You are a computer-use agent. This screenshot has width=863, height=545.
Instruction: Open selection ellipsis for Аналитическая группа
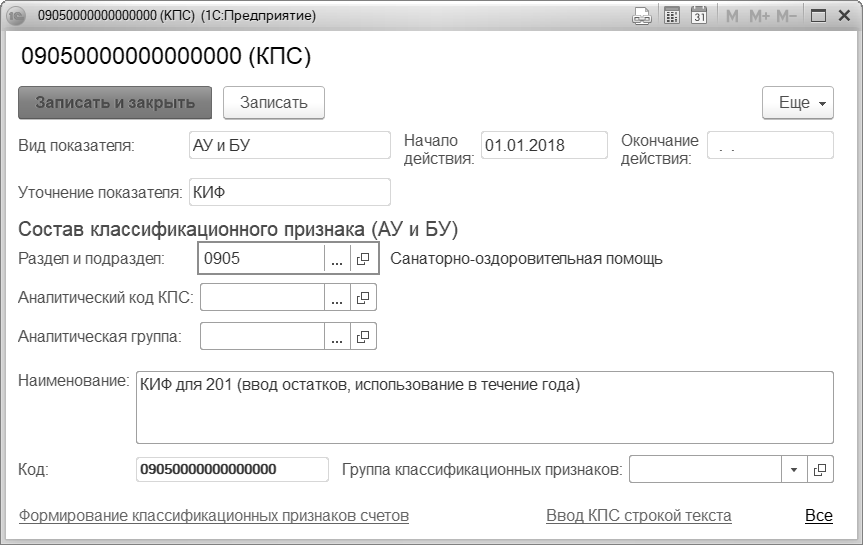pos(337,336)
